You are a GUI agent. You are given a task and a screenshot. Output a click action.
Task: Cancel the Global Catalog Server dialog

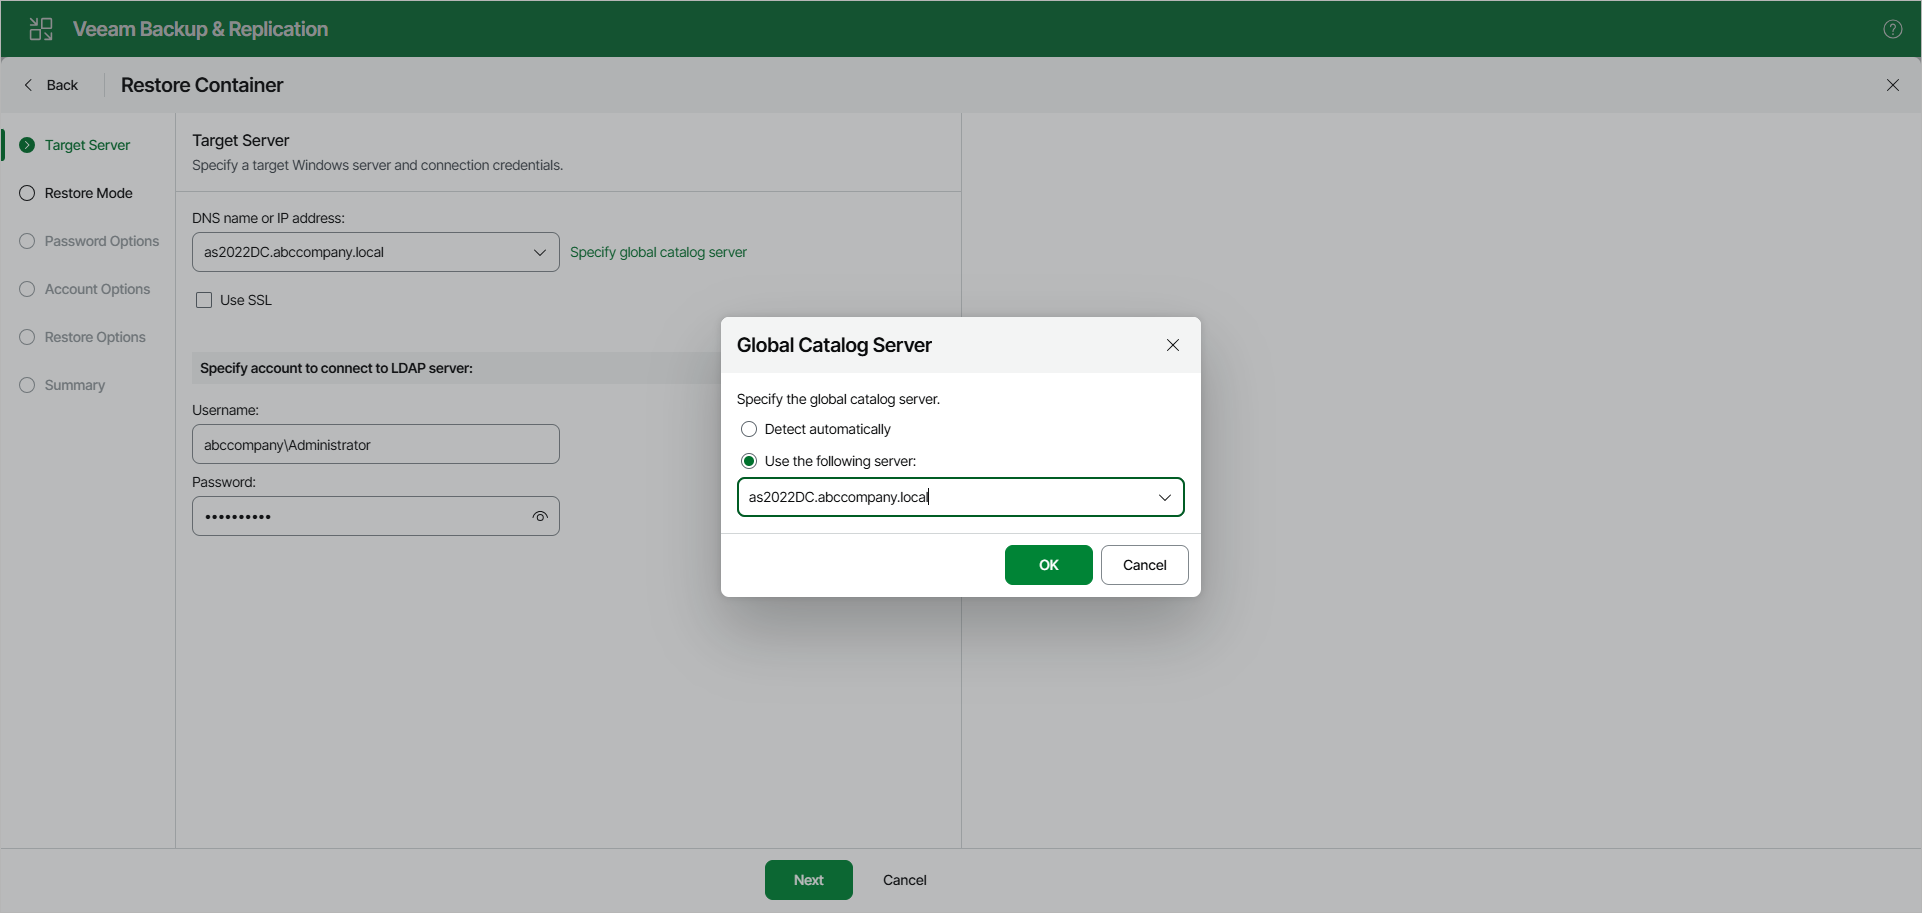coord(1145,565)
